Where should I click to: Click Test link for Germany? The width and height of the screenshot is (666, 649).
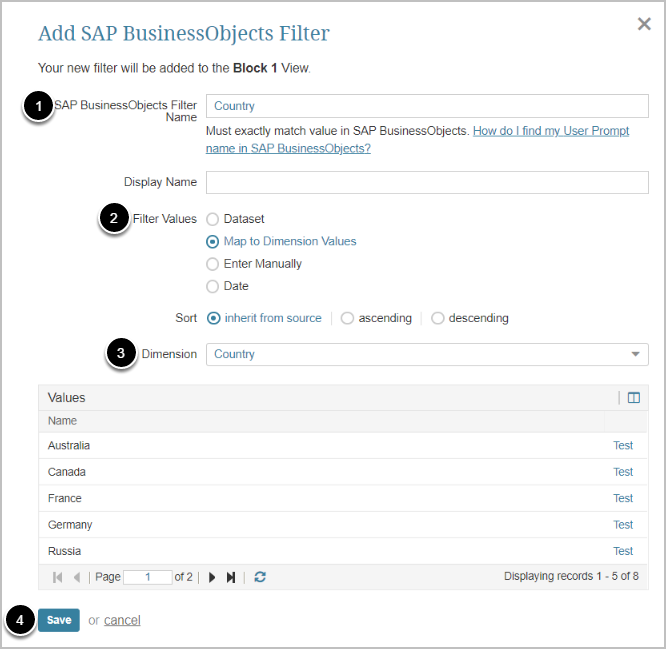coord(623,525)
